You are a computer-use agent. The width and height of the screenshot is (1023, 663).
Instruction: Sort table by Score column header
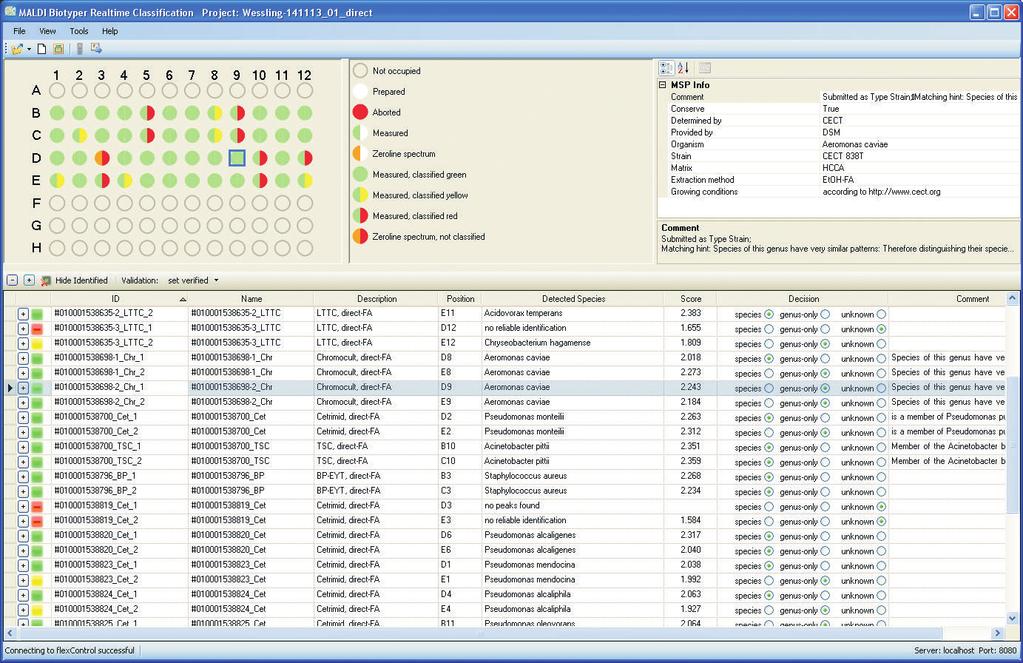click(x=690, y=299)
